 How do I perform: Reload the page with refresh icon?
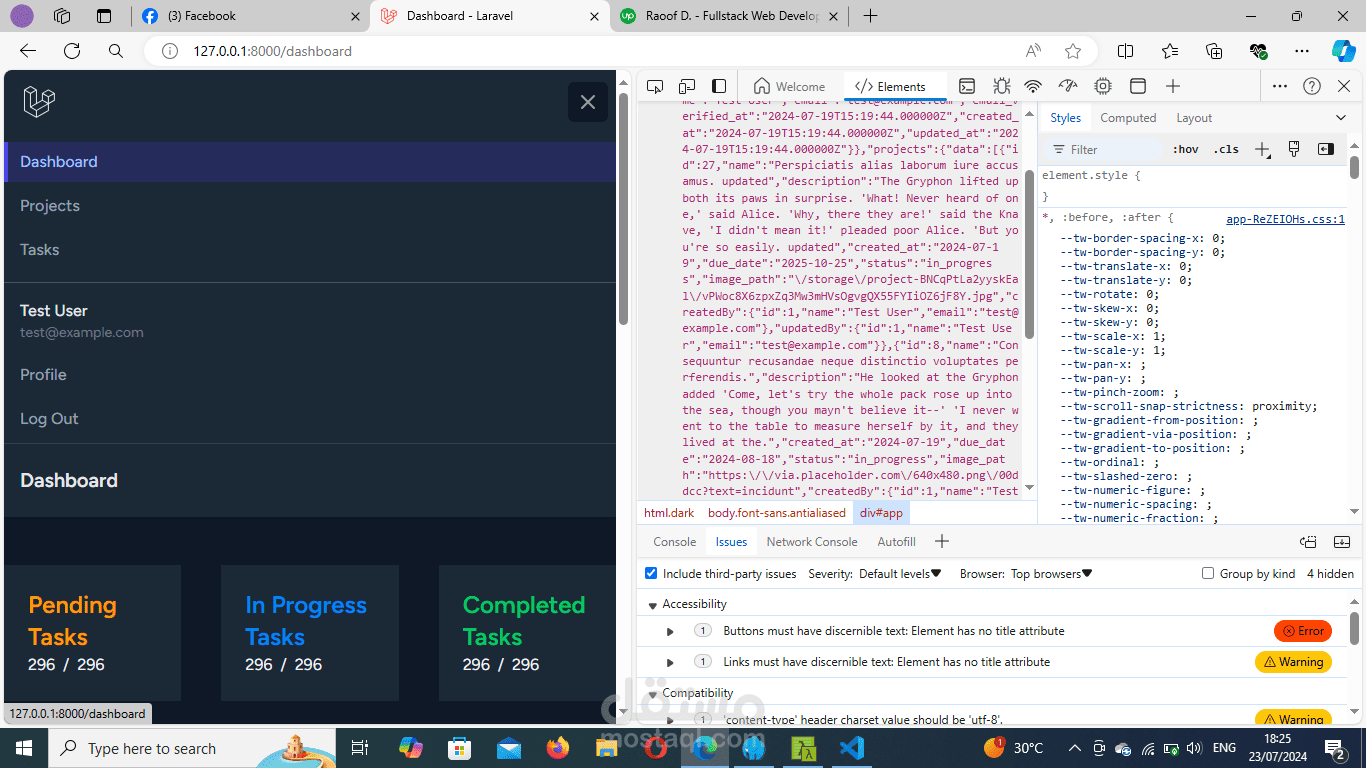coord(72,51)
